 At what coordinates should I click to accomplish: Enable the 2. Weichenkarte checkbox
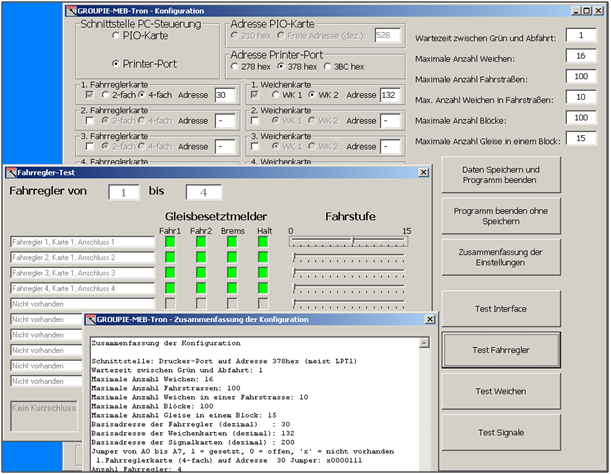(x=255, y=120)
